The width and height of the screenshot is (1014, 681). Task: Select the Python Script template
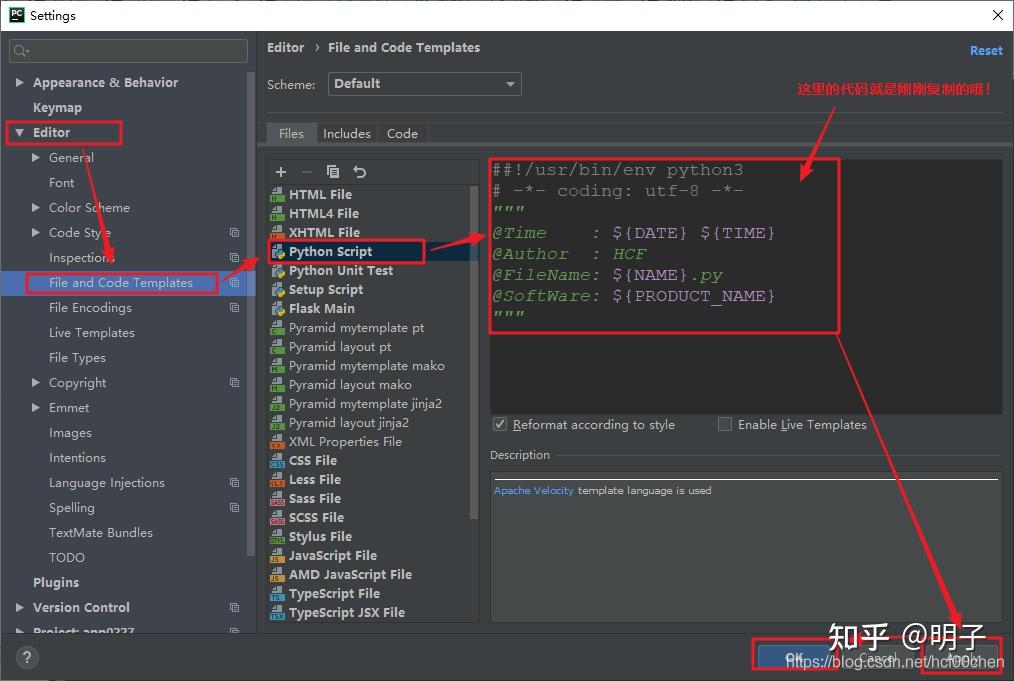(x=330, y=251)
